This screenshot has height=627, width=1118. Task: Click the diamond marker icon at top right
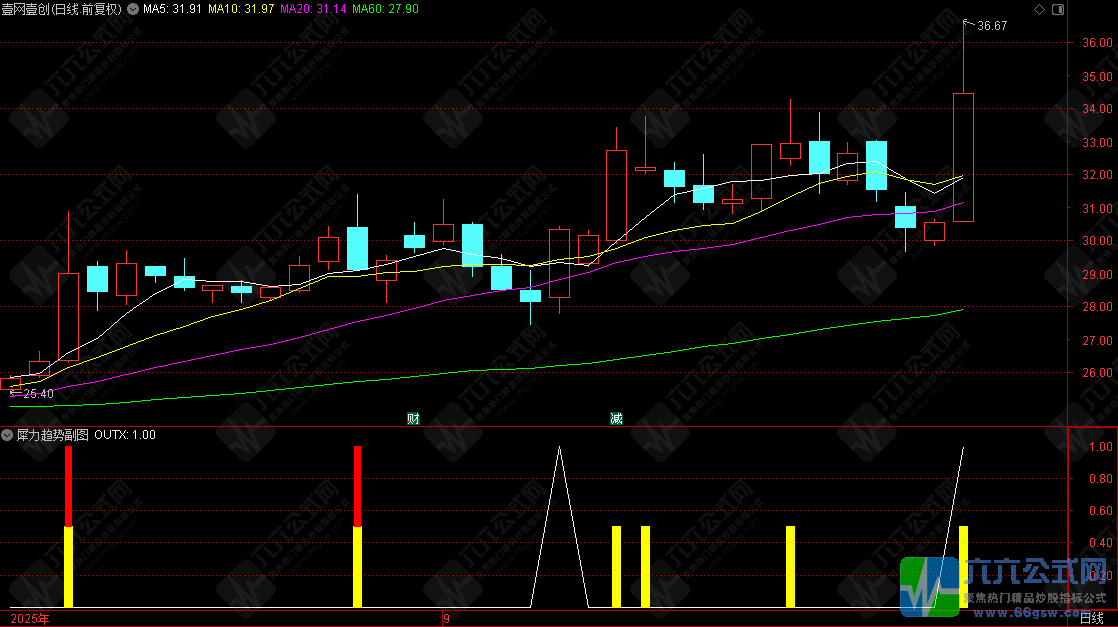pyautogui.click(x=1040, y=9)
